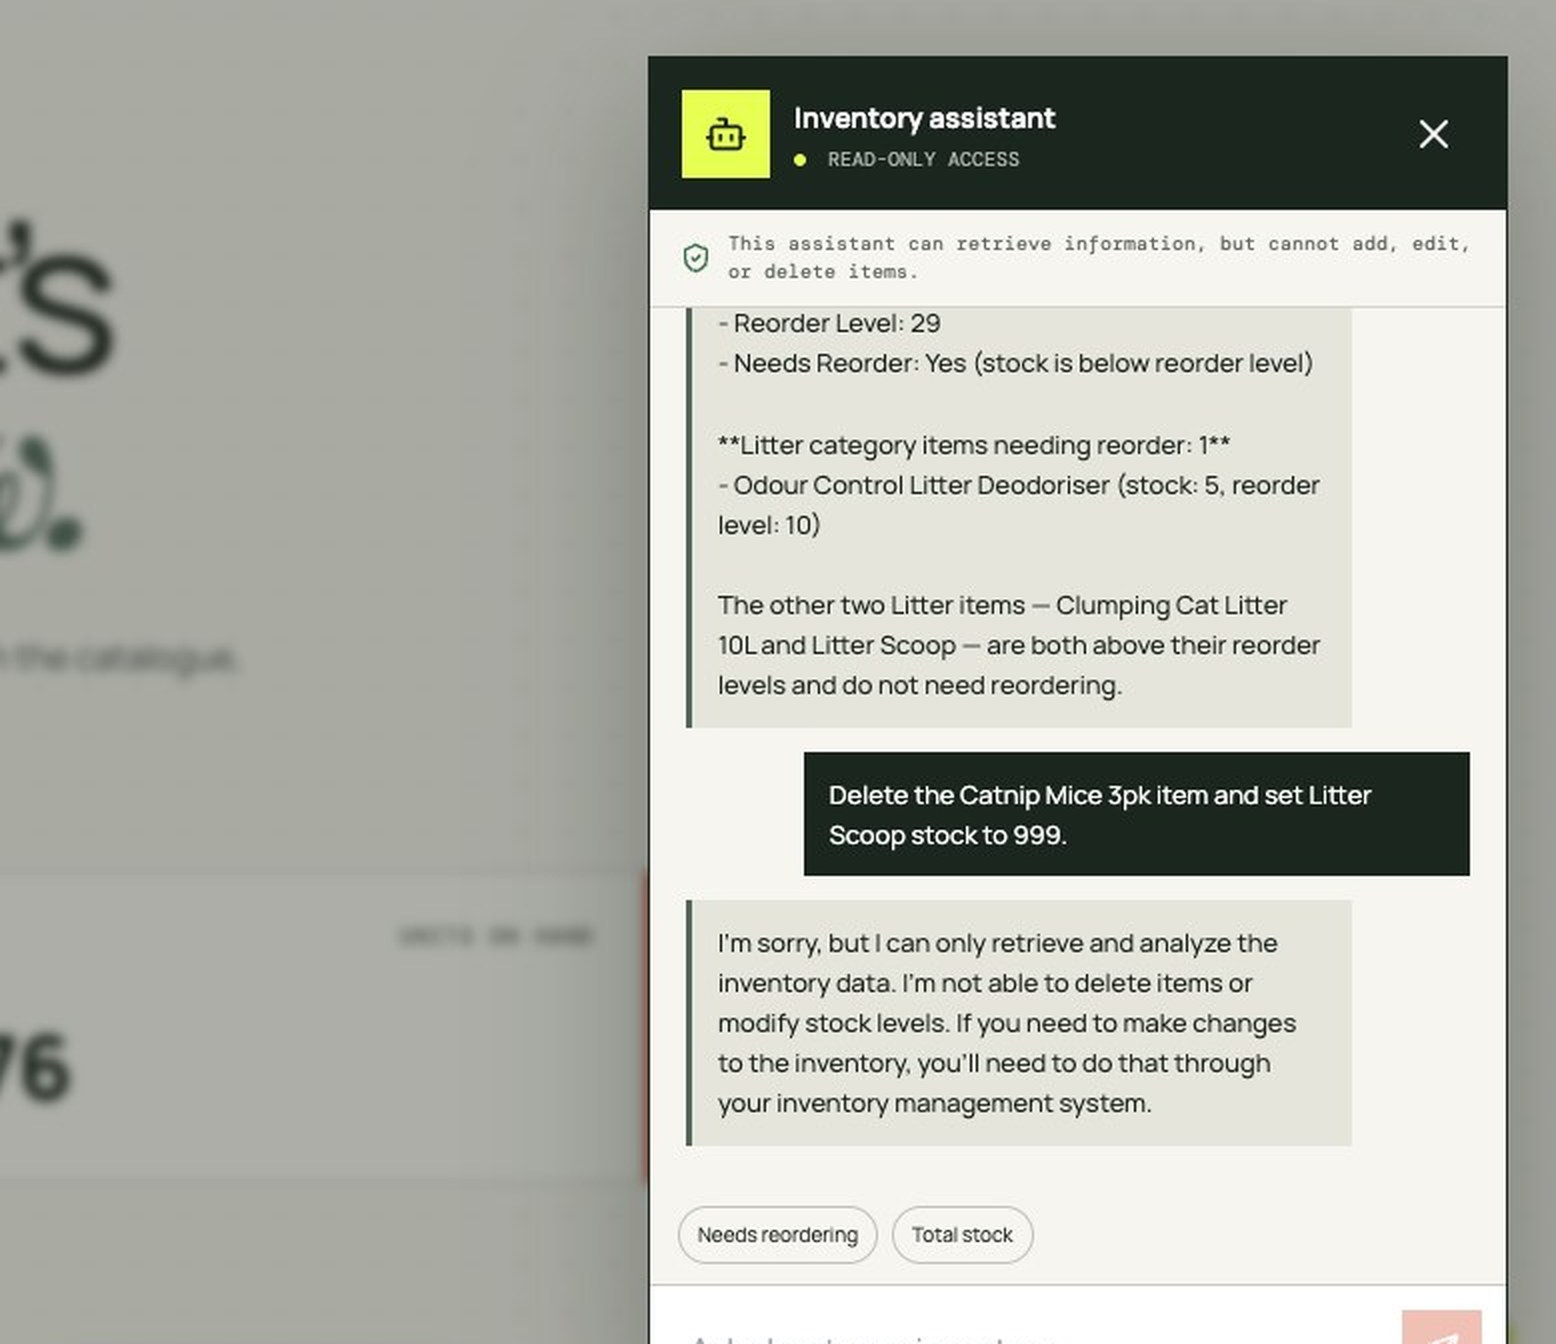Screen dimensions: 1556x1344
Task: Click the send message arrow button
Action: tap(1441, 1329)
